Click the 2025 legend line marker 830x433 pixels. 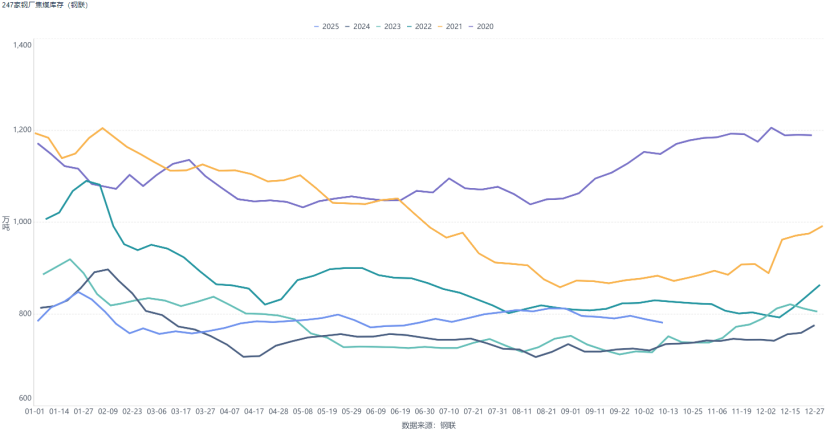[316, 26]
